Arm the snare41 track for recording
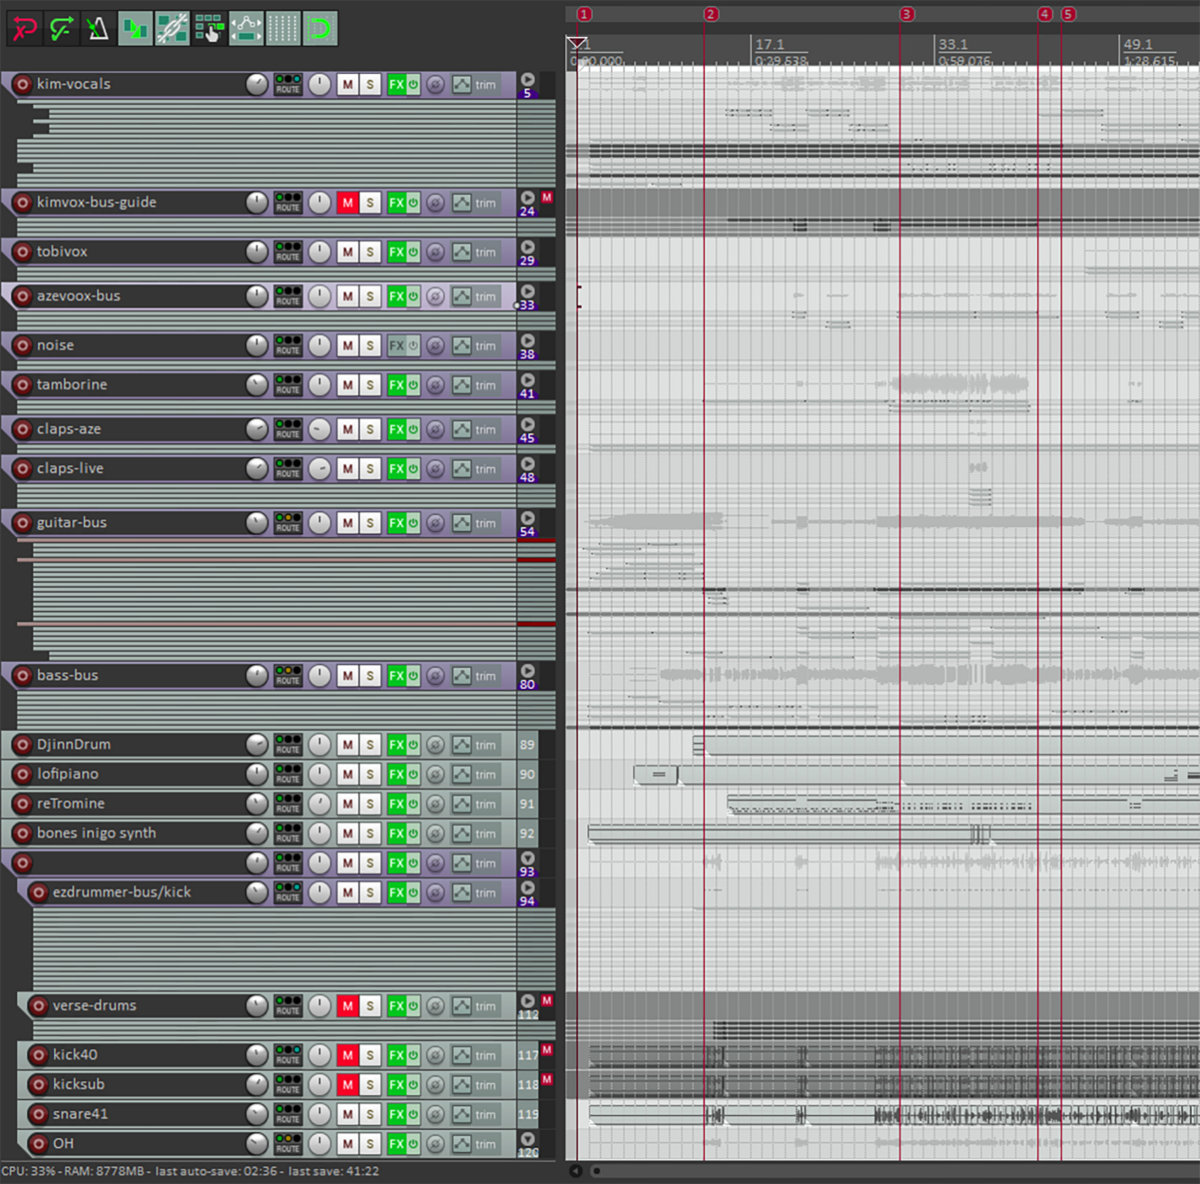 38,1114
